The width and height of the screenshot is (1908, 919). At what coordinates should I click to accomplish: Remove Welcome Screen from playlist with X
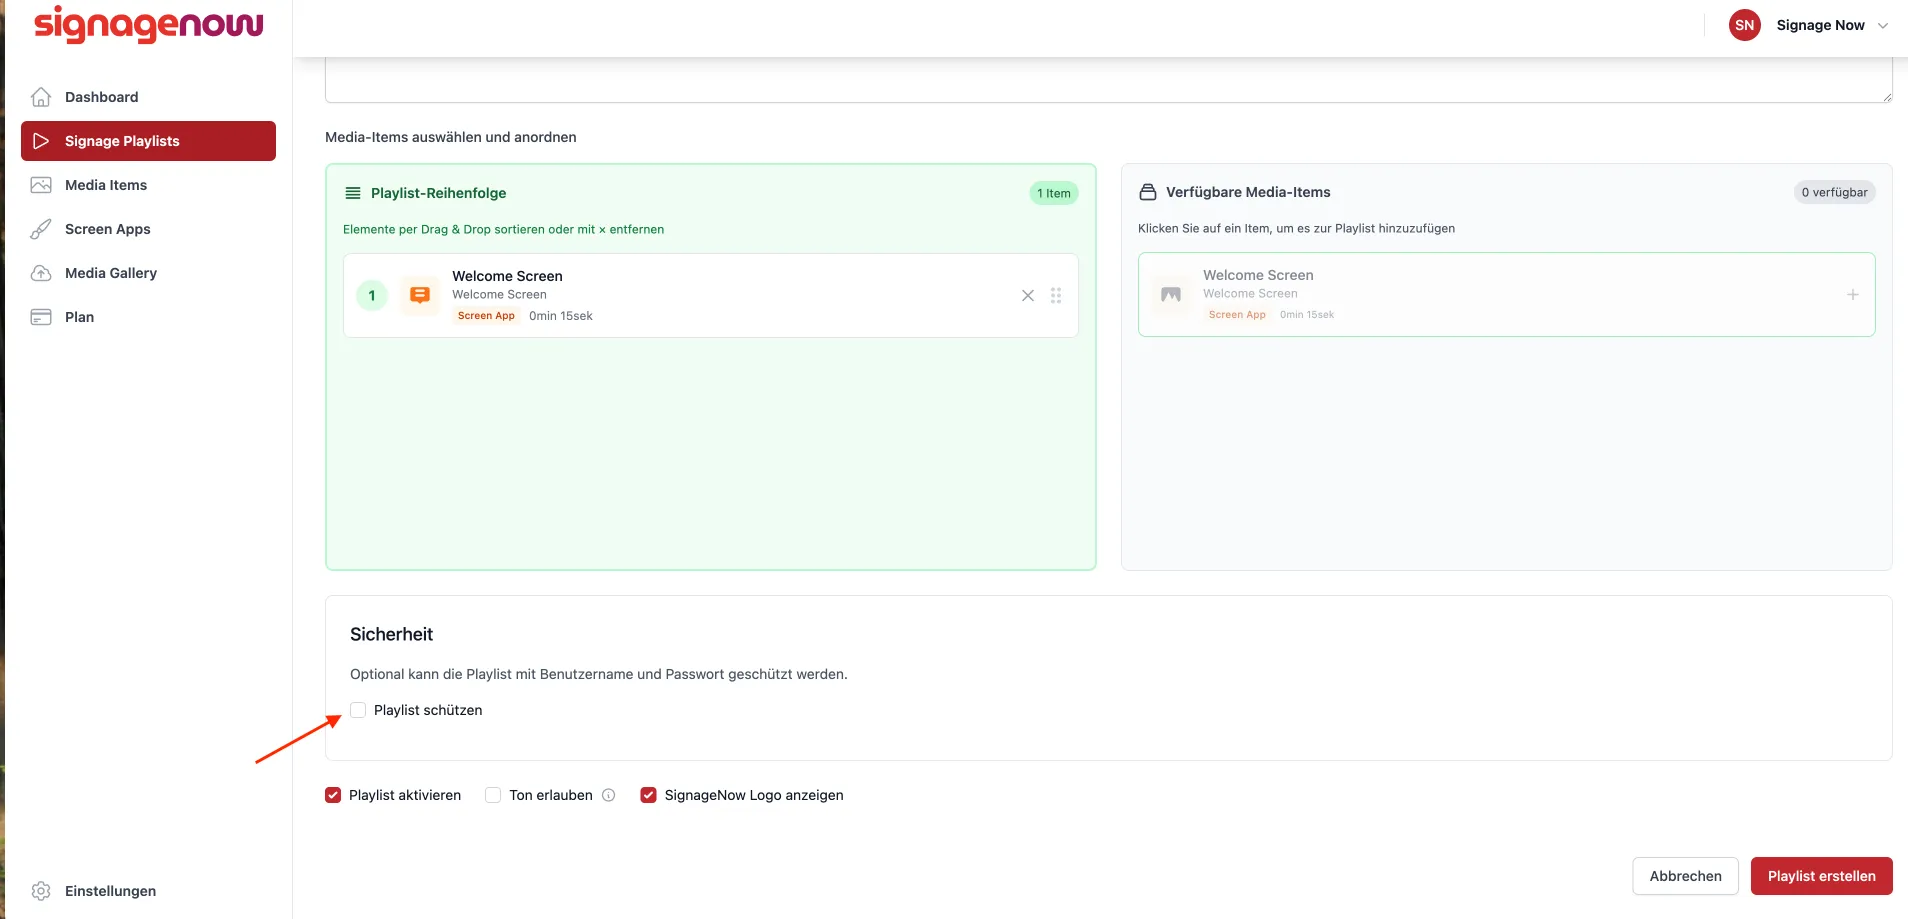tap(1028, 295)
